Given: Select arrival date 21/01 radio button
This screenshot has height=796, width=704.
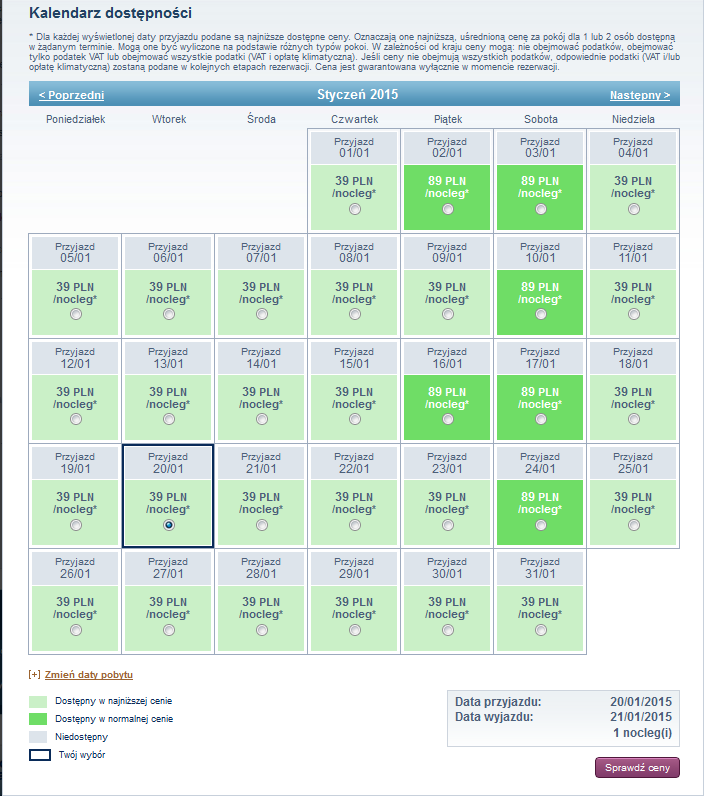Looking at the screenshot, I should [262, 525].
